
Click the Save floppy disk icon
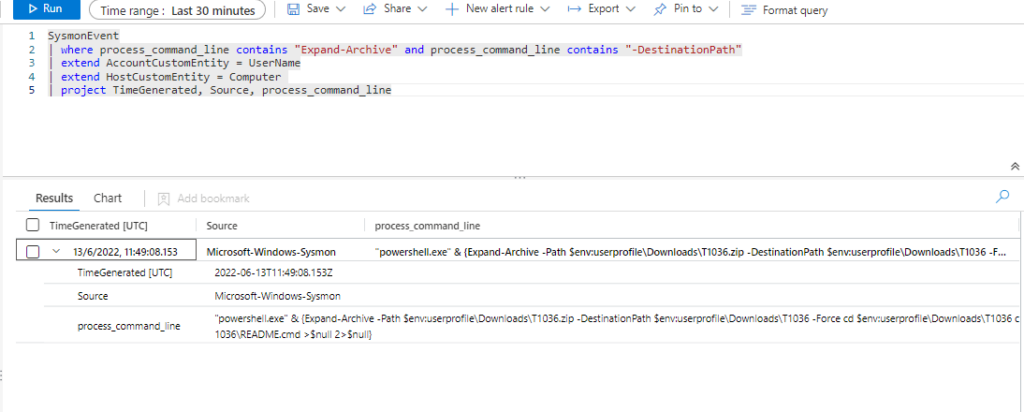tap(293, 9)
